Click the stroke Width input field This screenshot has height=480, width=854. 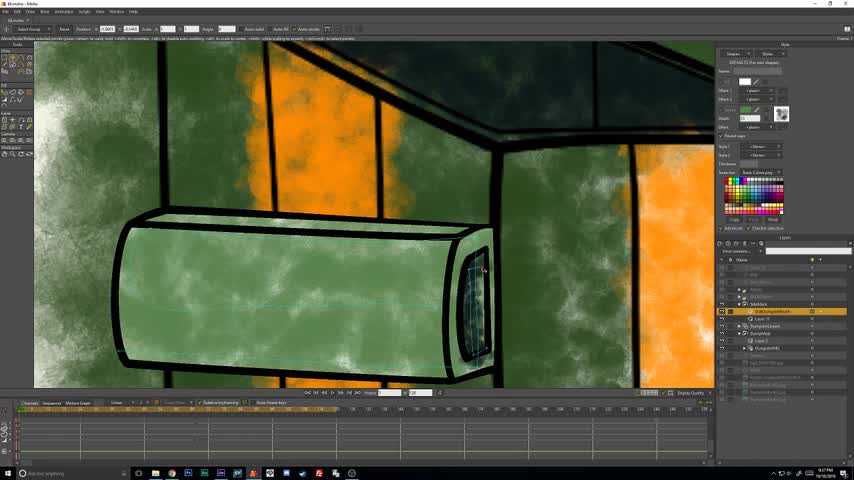click(749, 118)
